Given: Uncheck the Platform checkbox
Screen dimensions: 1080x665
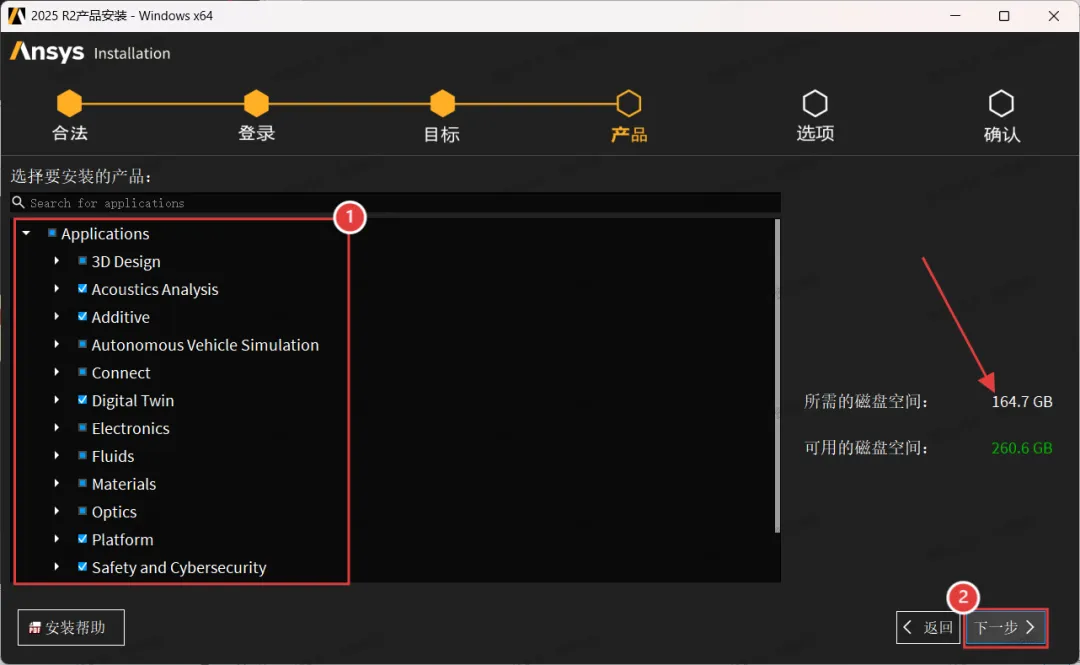Looking at the screenshot, I should coord(82,539).
